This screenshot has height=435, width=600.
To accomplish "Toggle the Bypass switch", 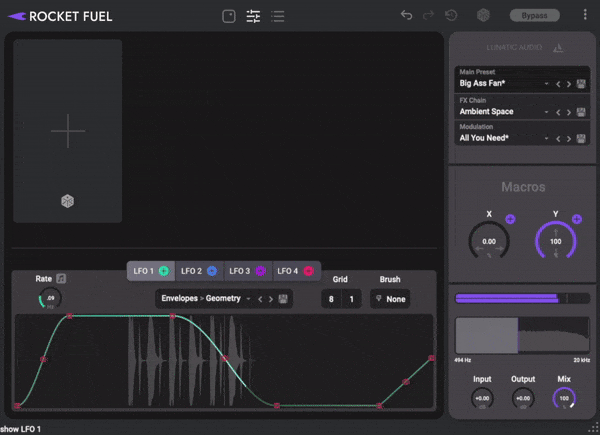I will click(534, 16).
